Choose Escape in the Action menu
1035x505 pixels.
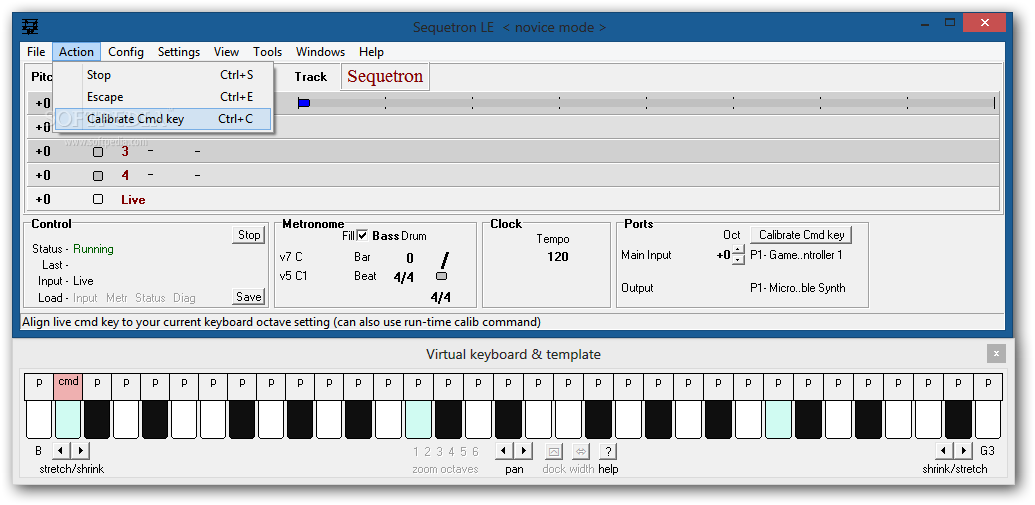click(162, 97)
